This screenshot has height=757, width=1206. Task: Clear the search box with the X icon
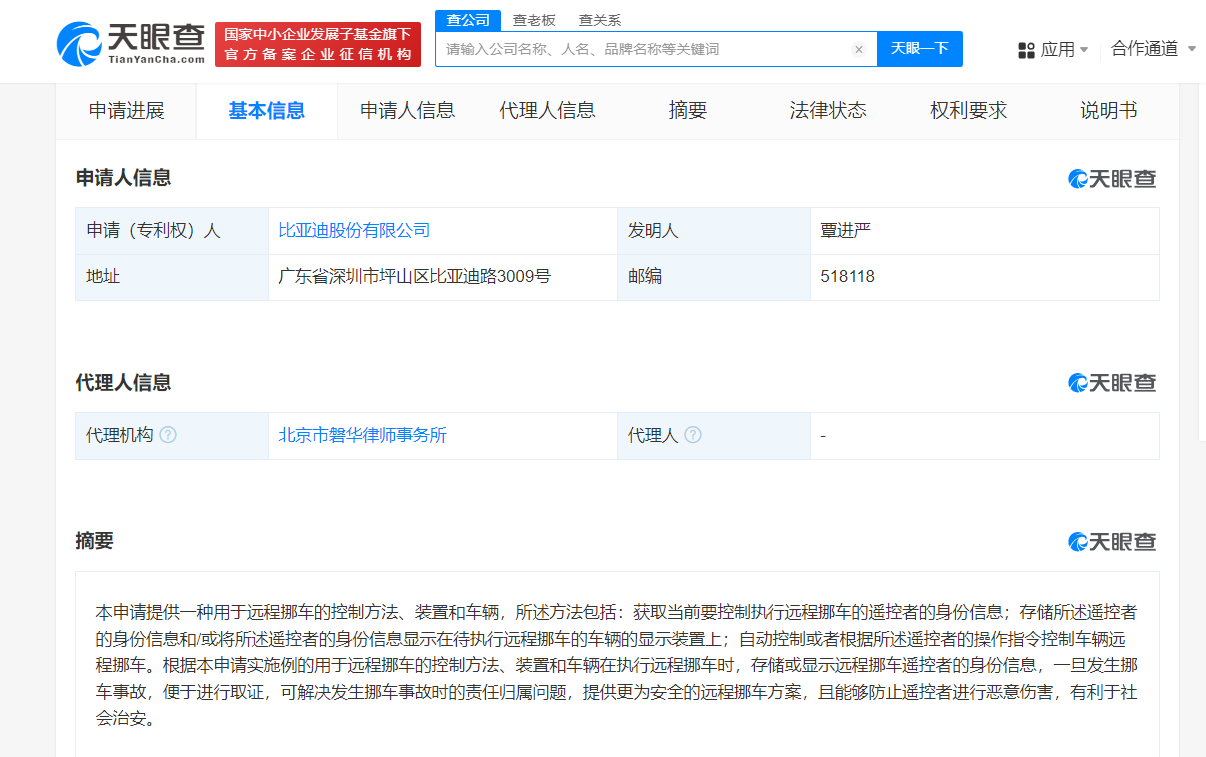click(858, 49)
